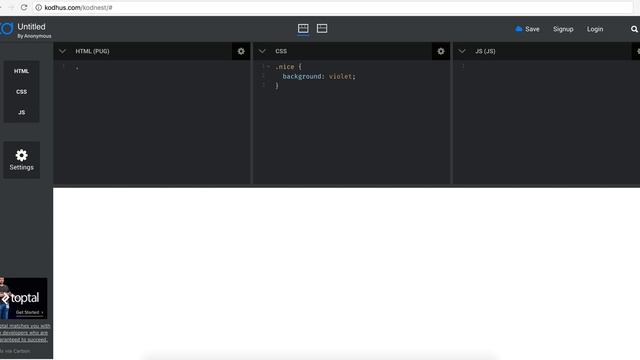This screenshot has height=360, width=640.
Task: Open the Login link
Action: pos(595,29)
